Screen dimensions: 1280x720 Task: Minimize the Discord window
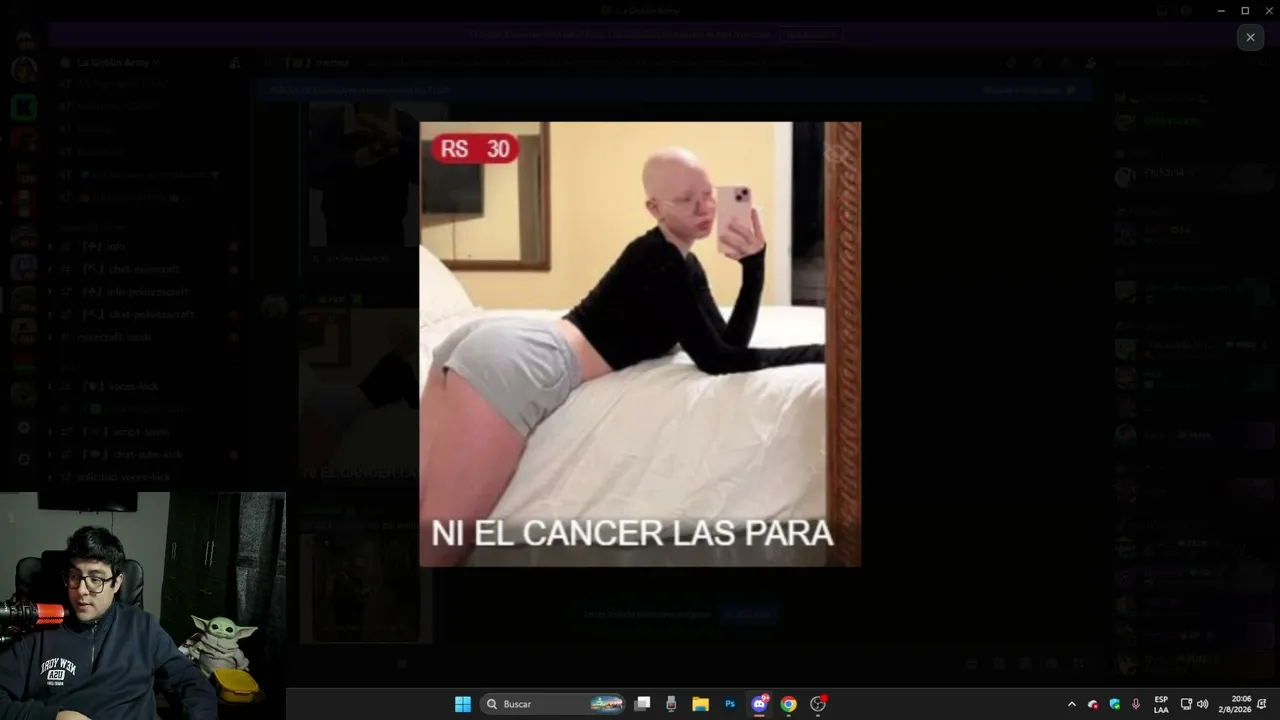click(x=1221, y=10)
